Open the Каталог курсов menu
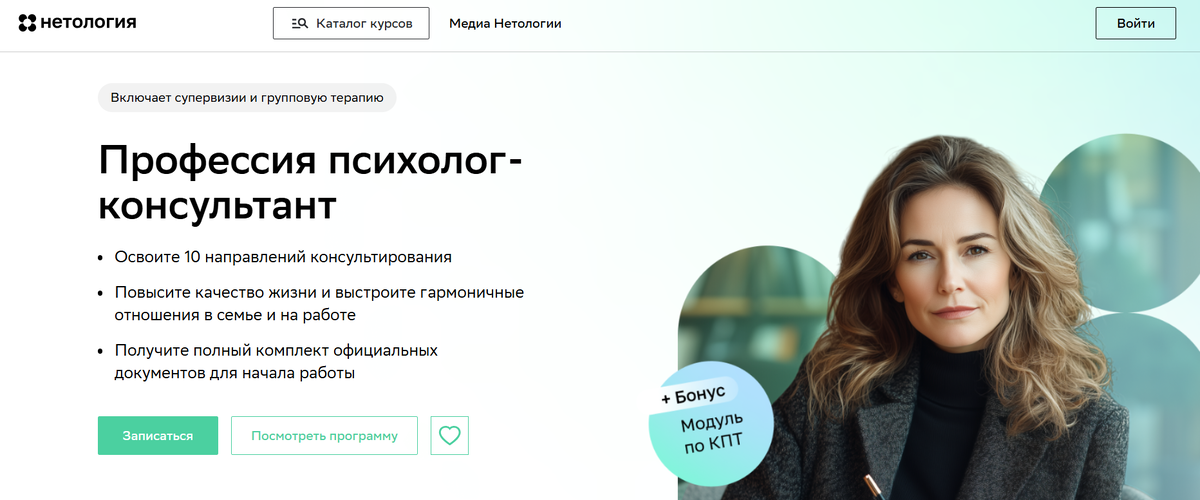This screenshot has width=1200, height=500. click(351, 23)
